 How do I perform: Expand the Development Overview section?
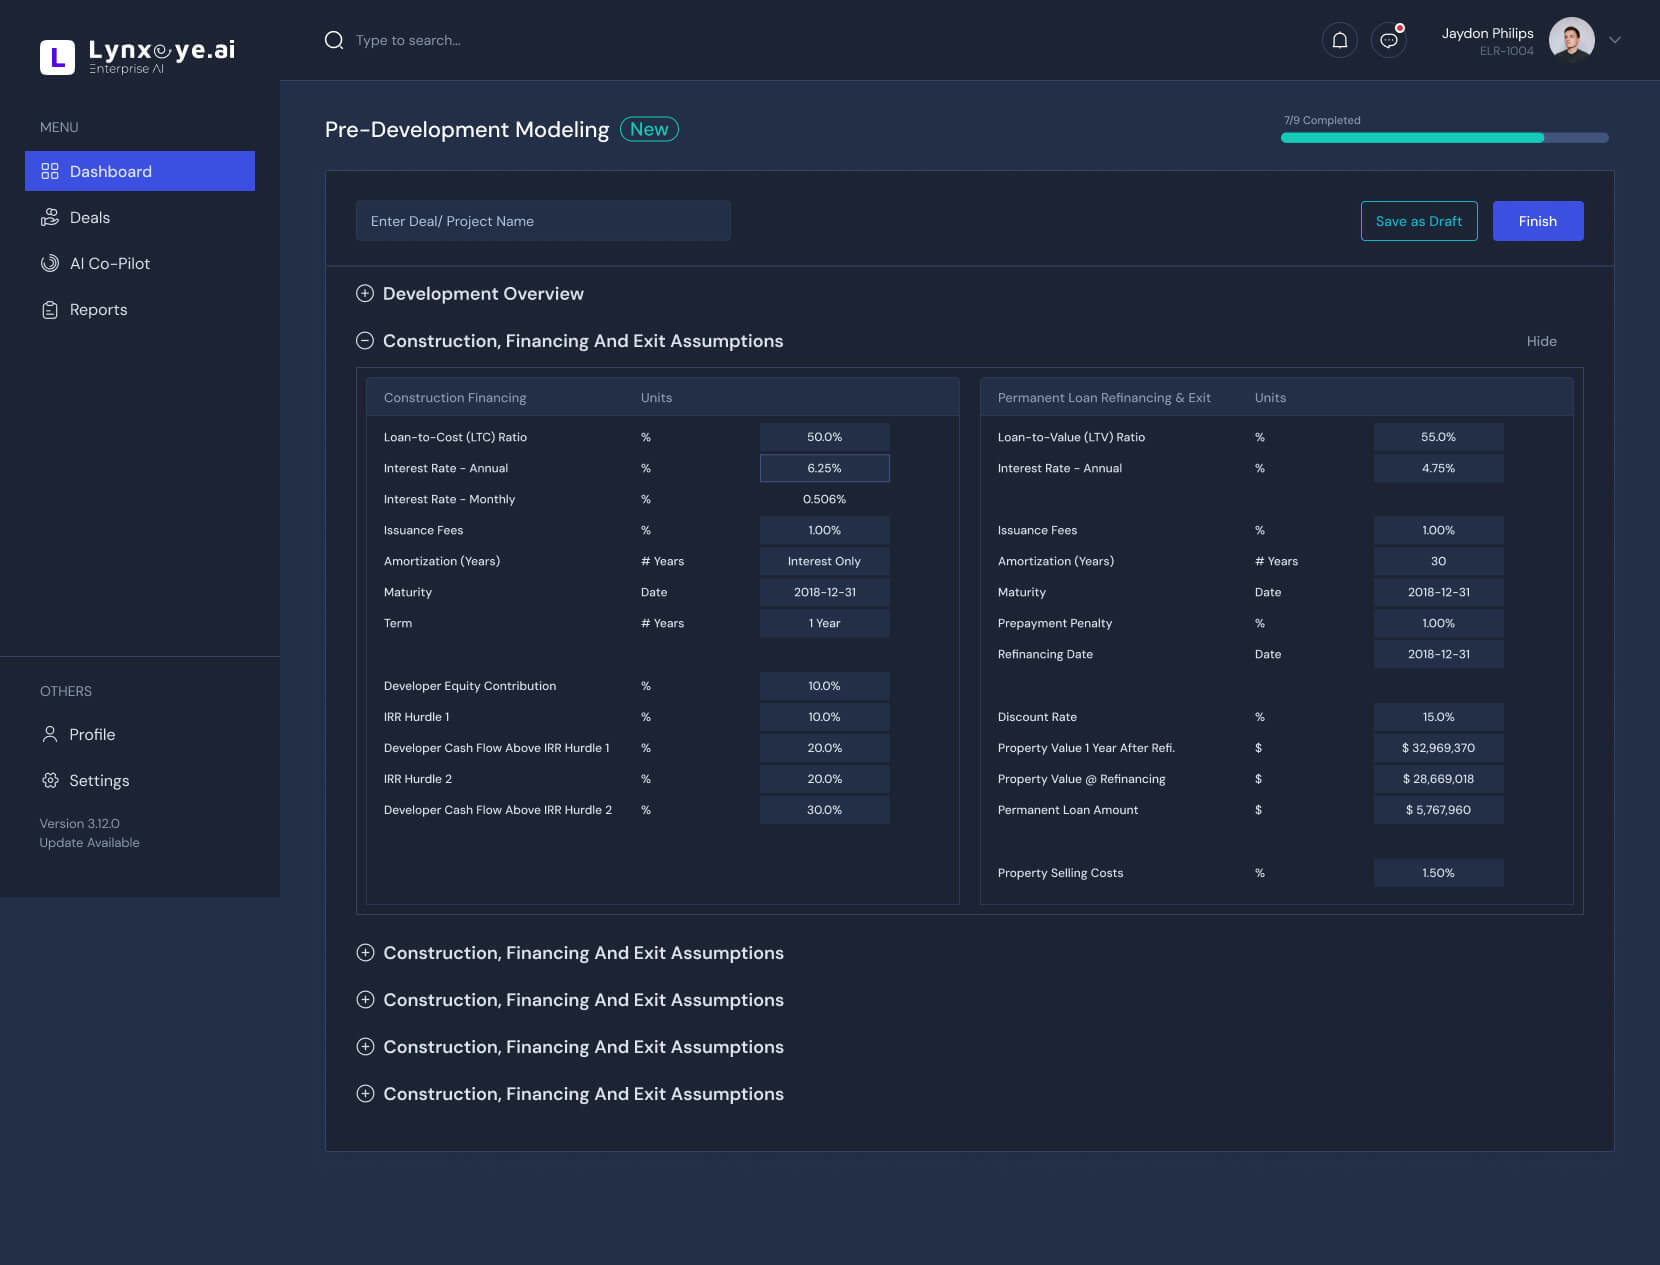click(x=365, y=294)
